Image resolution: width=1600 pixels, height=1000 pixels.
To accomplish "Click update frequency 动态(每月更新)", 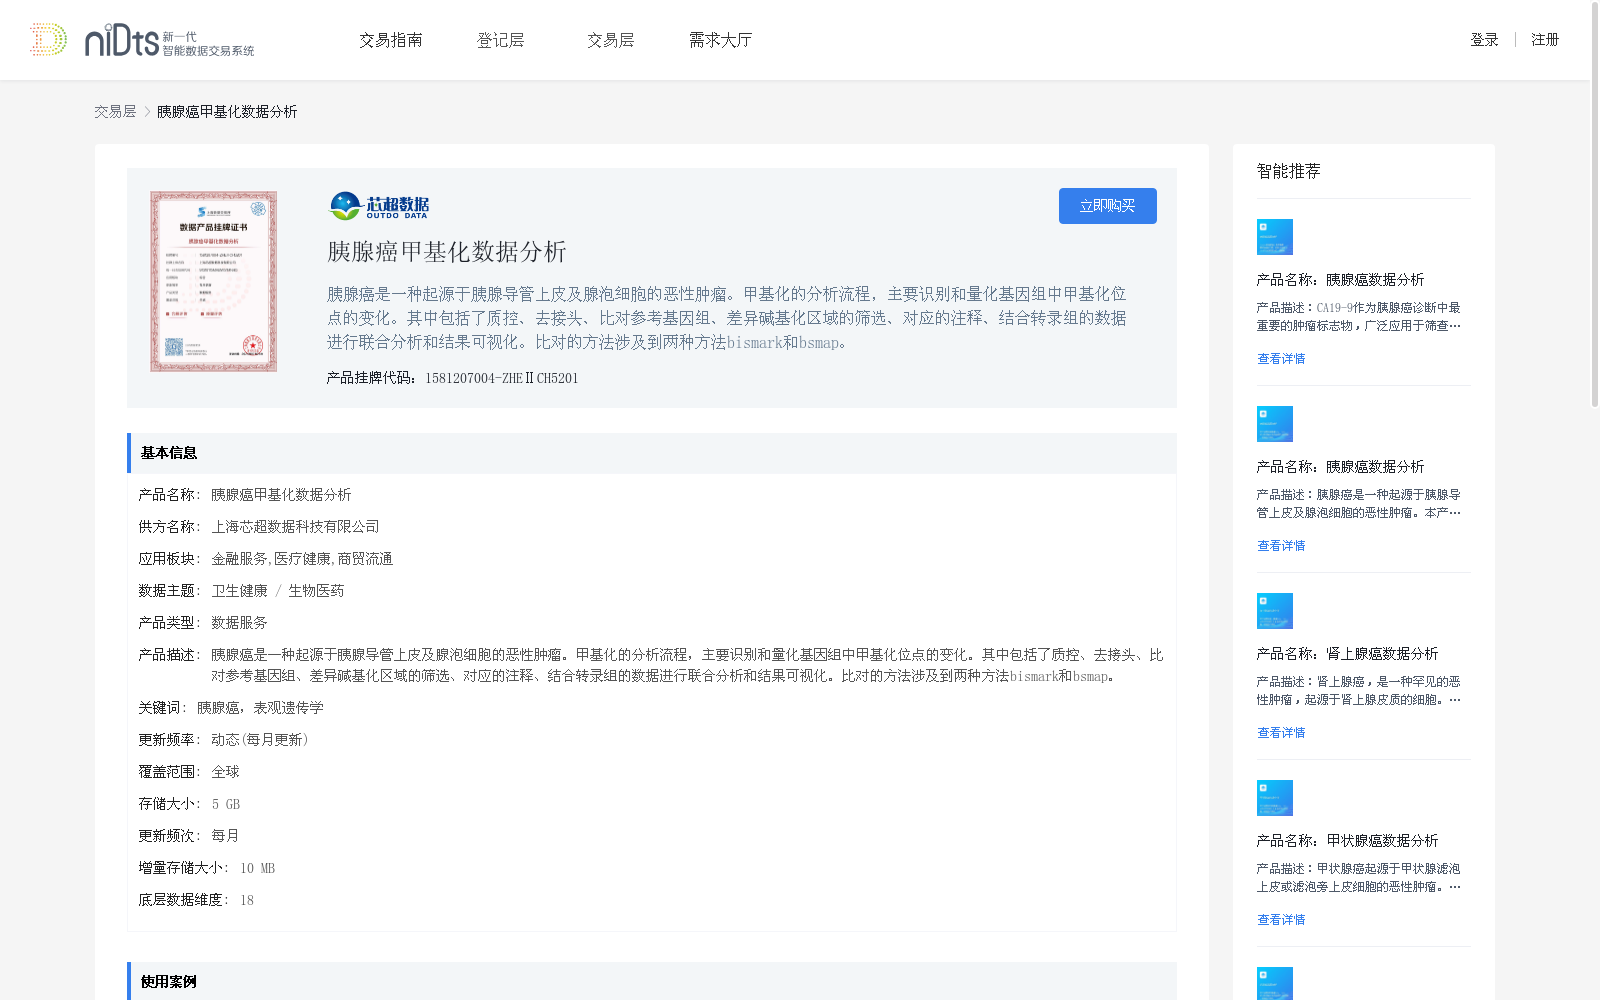I will pyautogui.click(x=260, y=740).
